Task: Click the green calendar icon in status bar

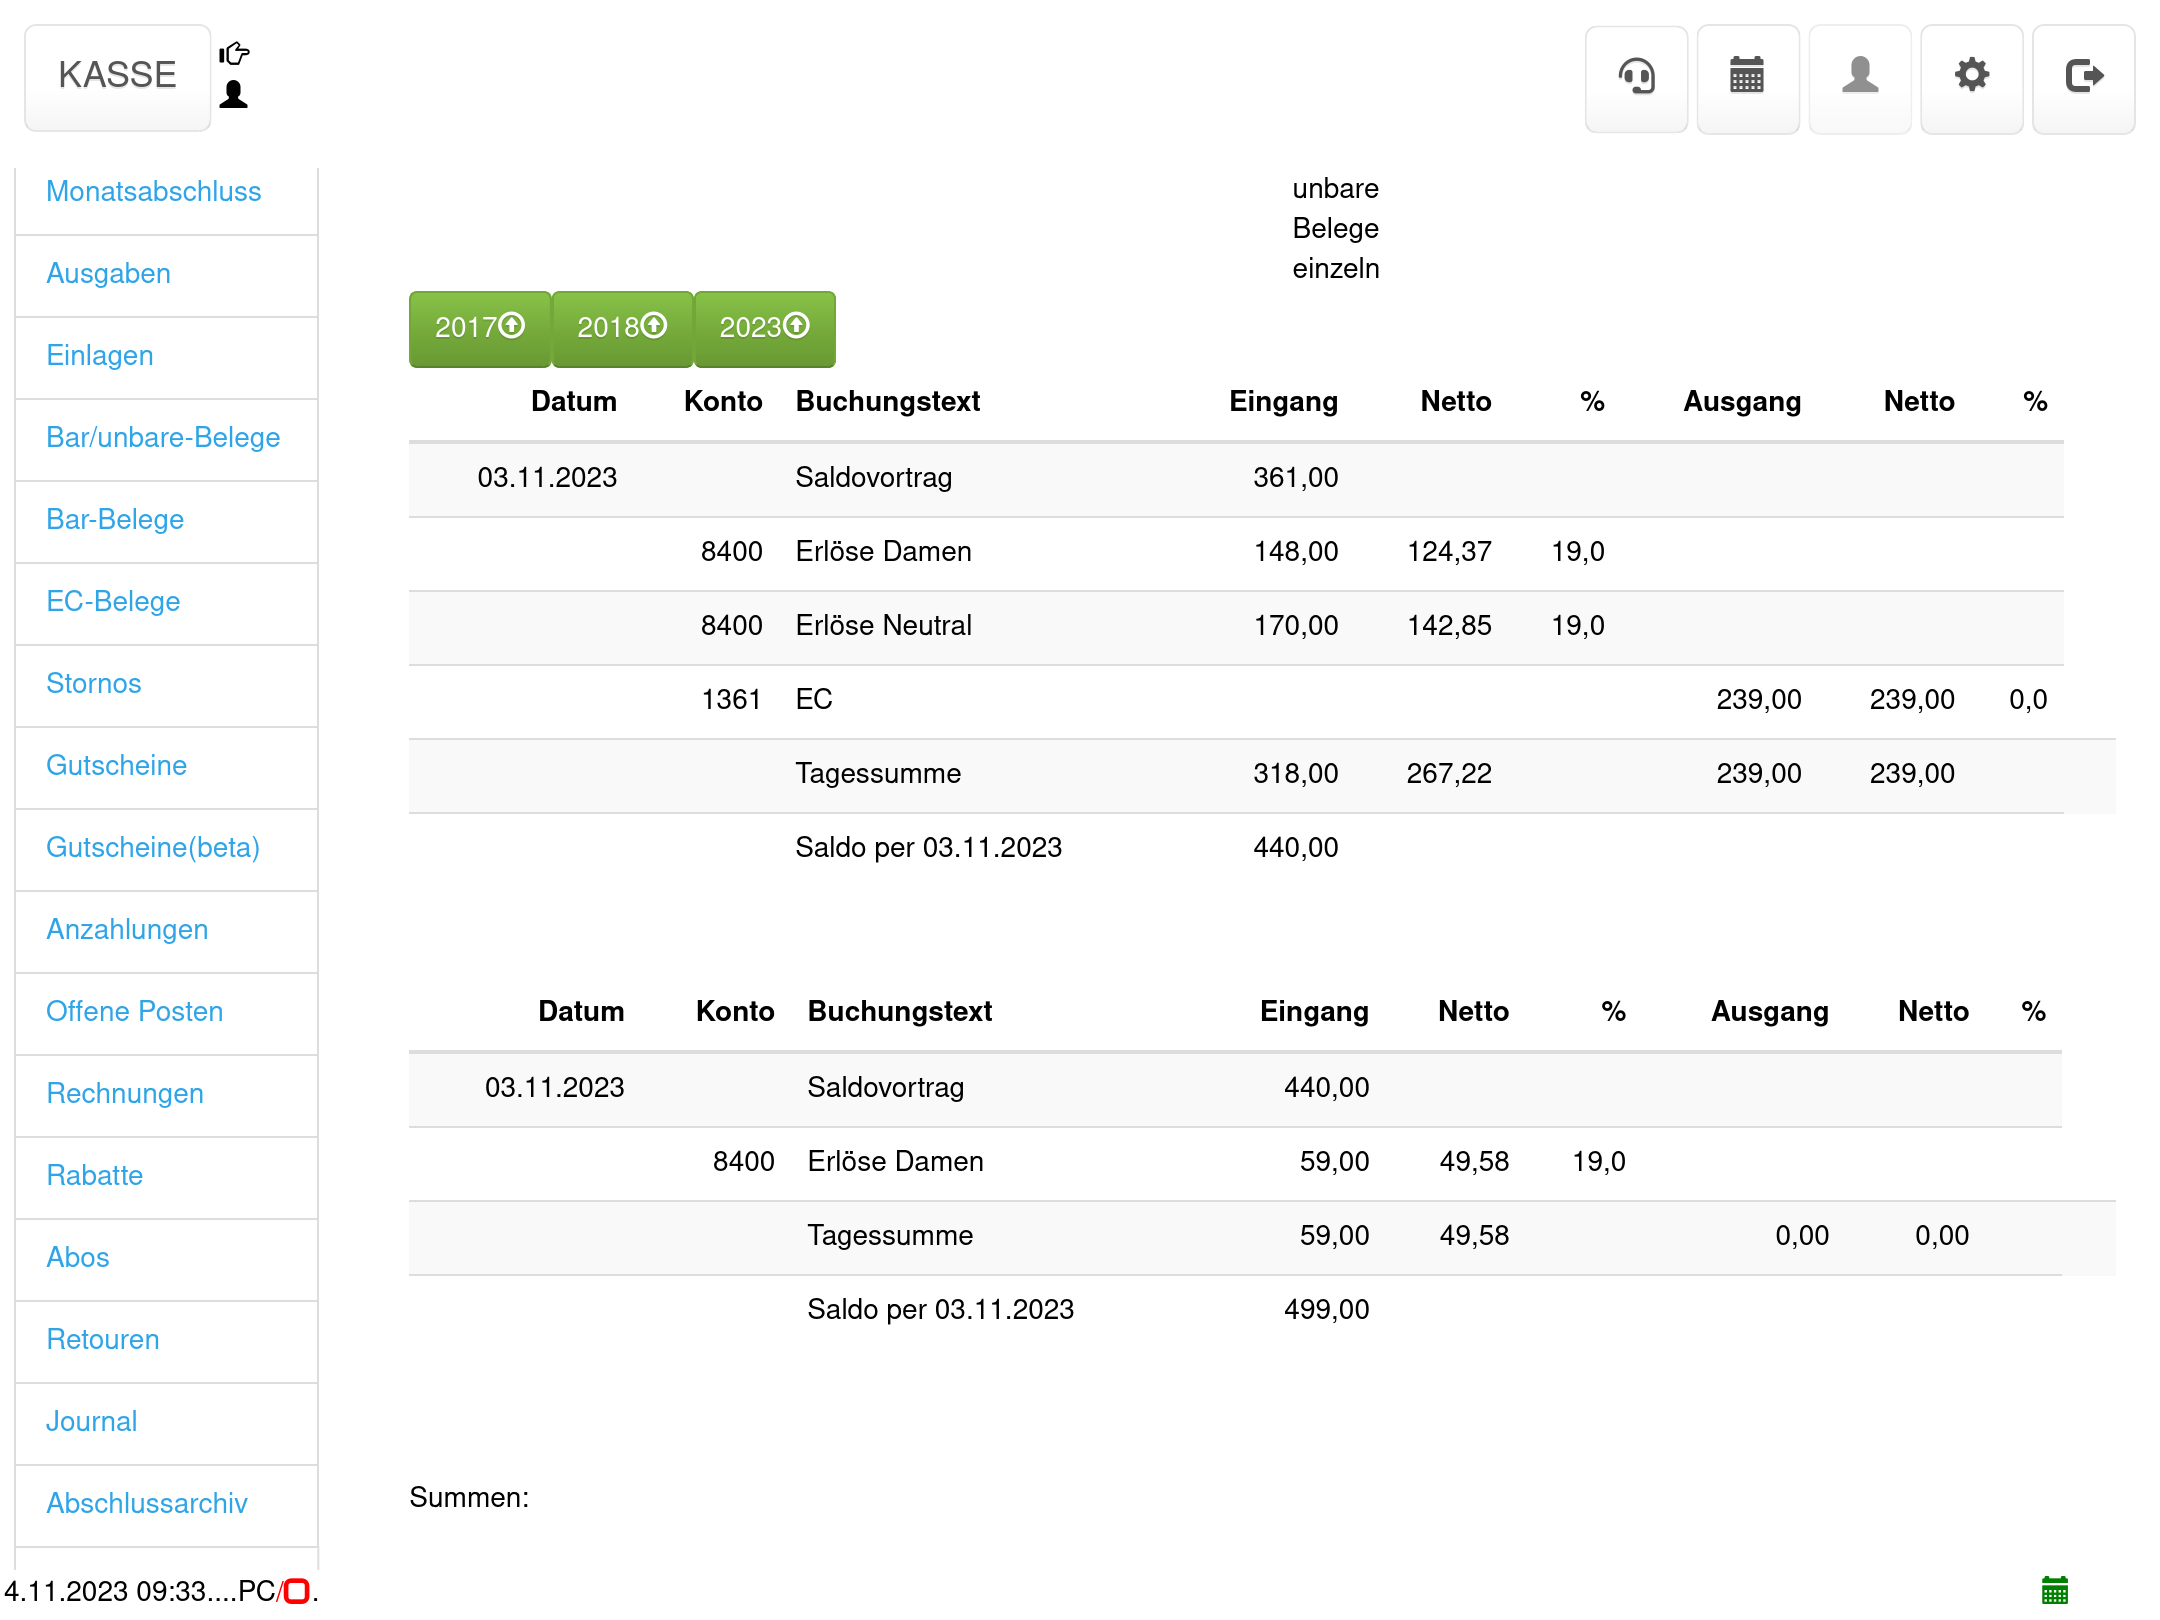Action: [x=2054, y=1590]
